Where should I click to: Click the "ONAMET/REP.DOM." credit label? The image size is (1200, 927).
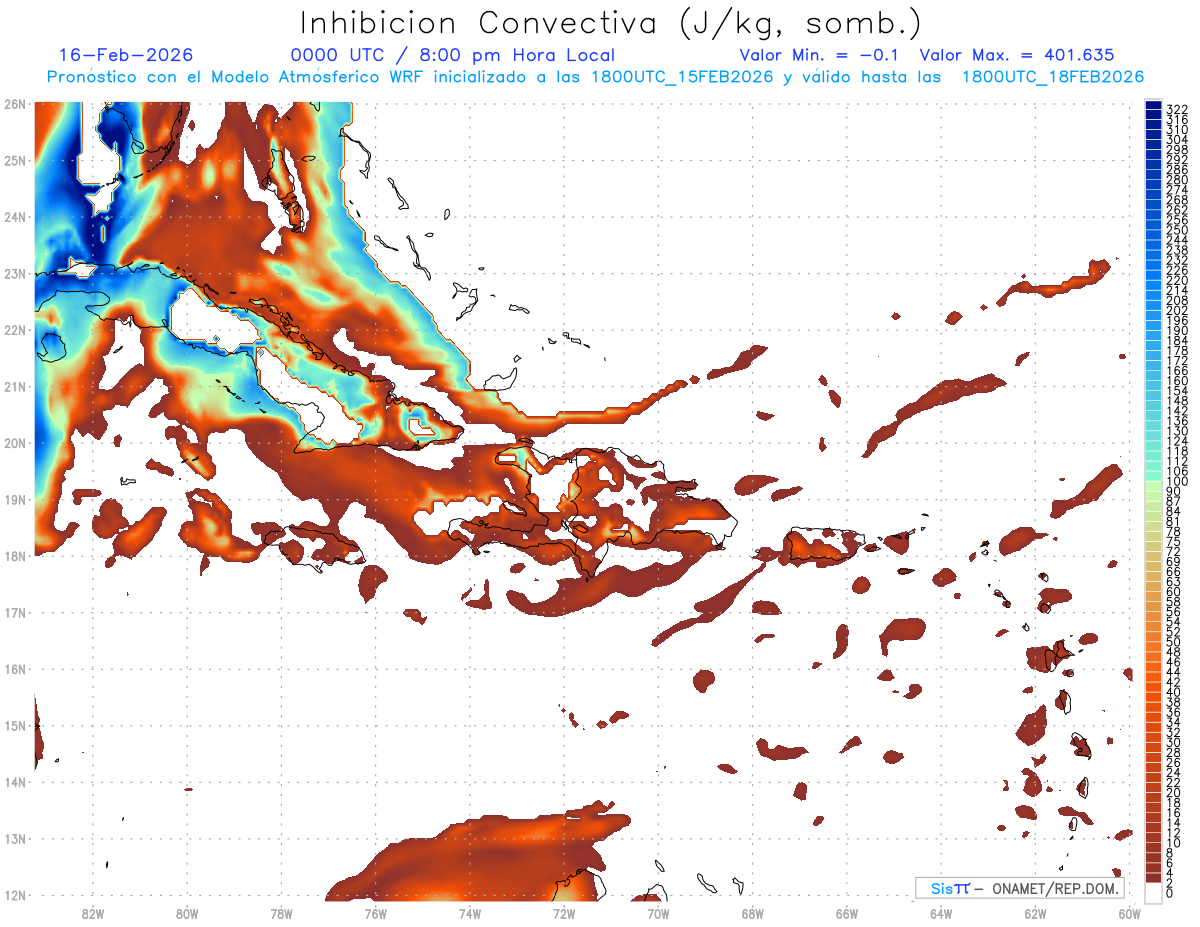pyautogui.click(x=1056, y=888)
